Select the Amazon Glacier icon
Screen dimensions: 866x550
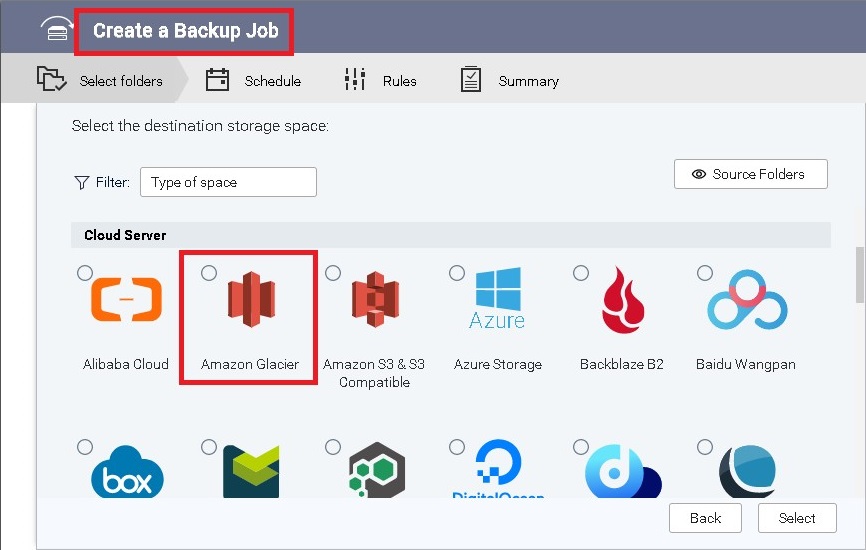tap(250, 300)
